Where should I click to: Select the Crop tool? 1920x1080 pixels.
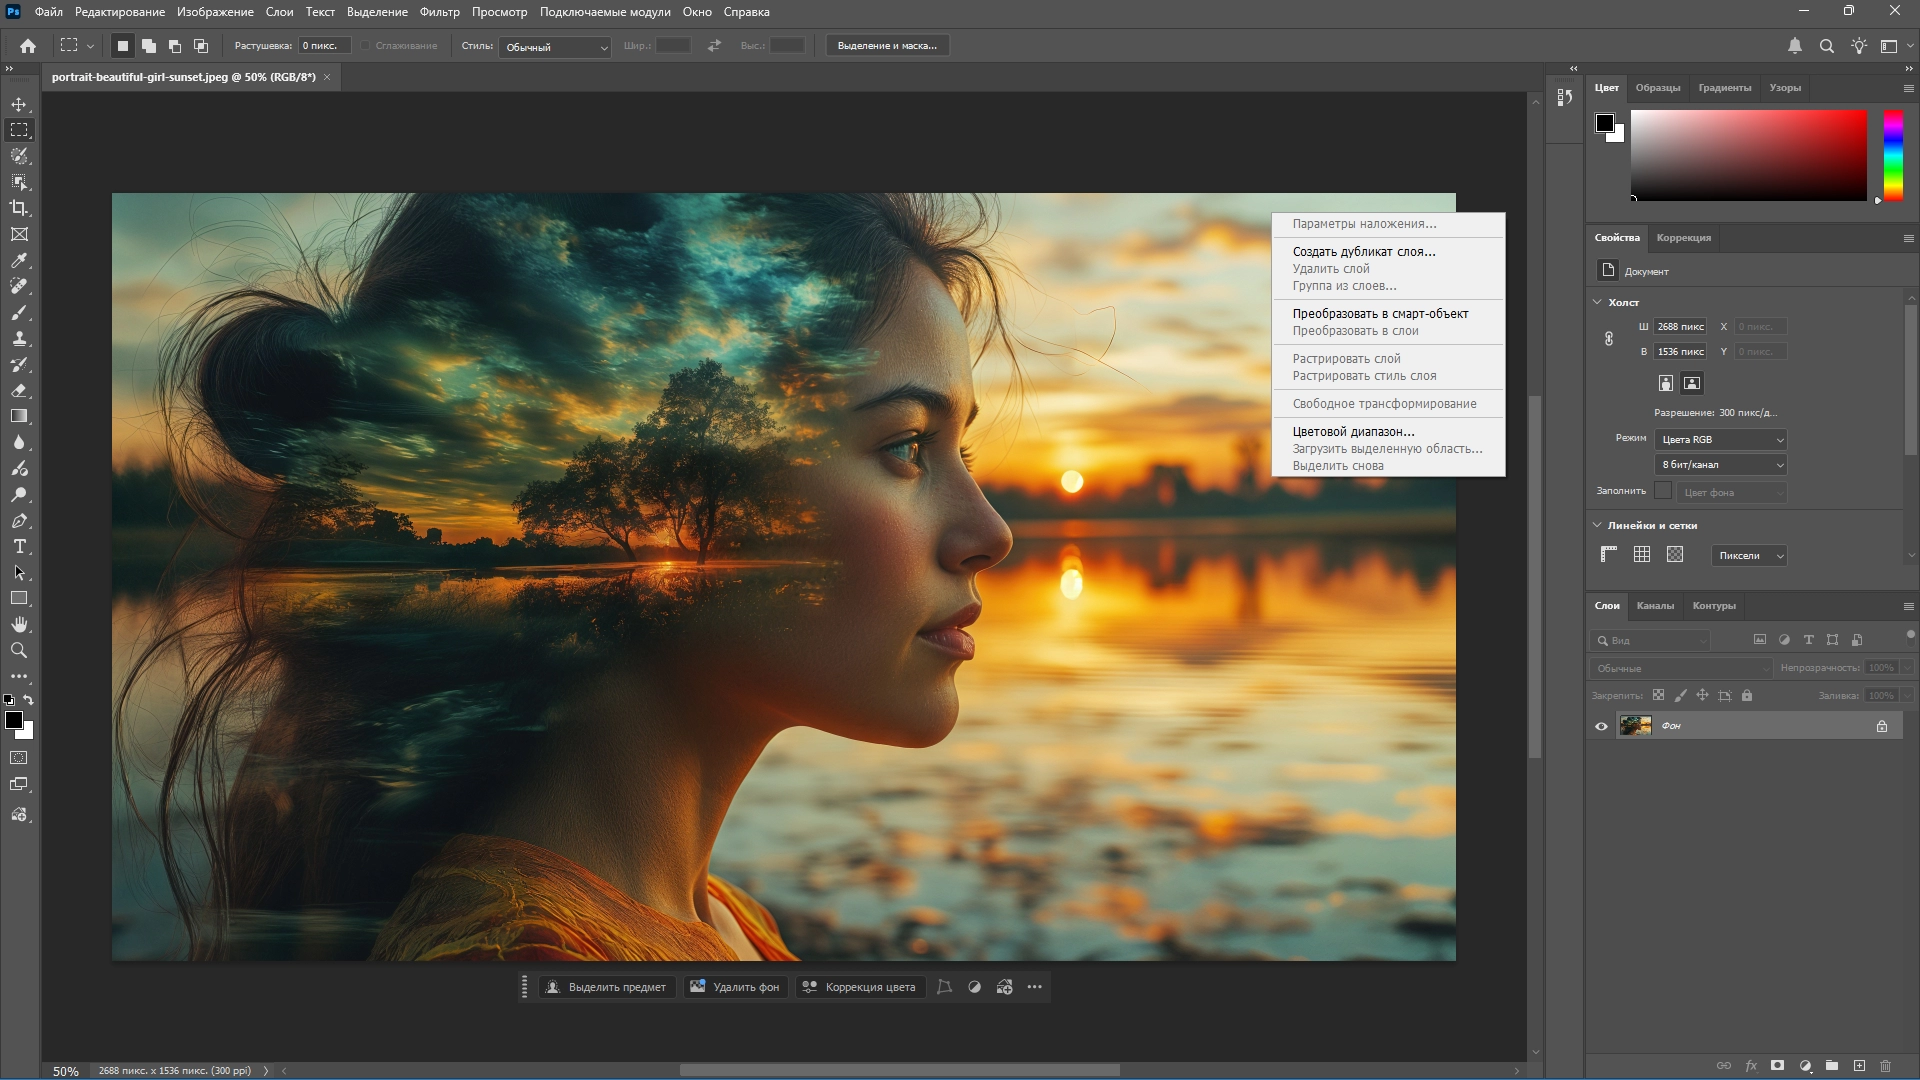pos(19,208)
